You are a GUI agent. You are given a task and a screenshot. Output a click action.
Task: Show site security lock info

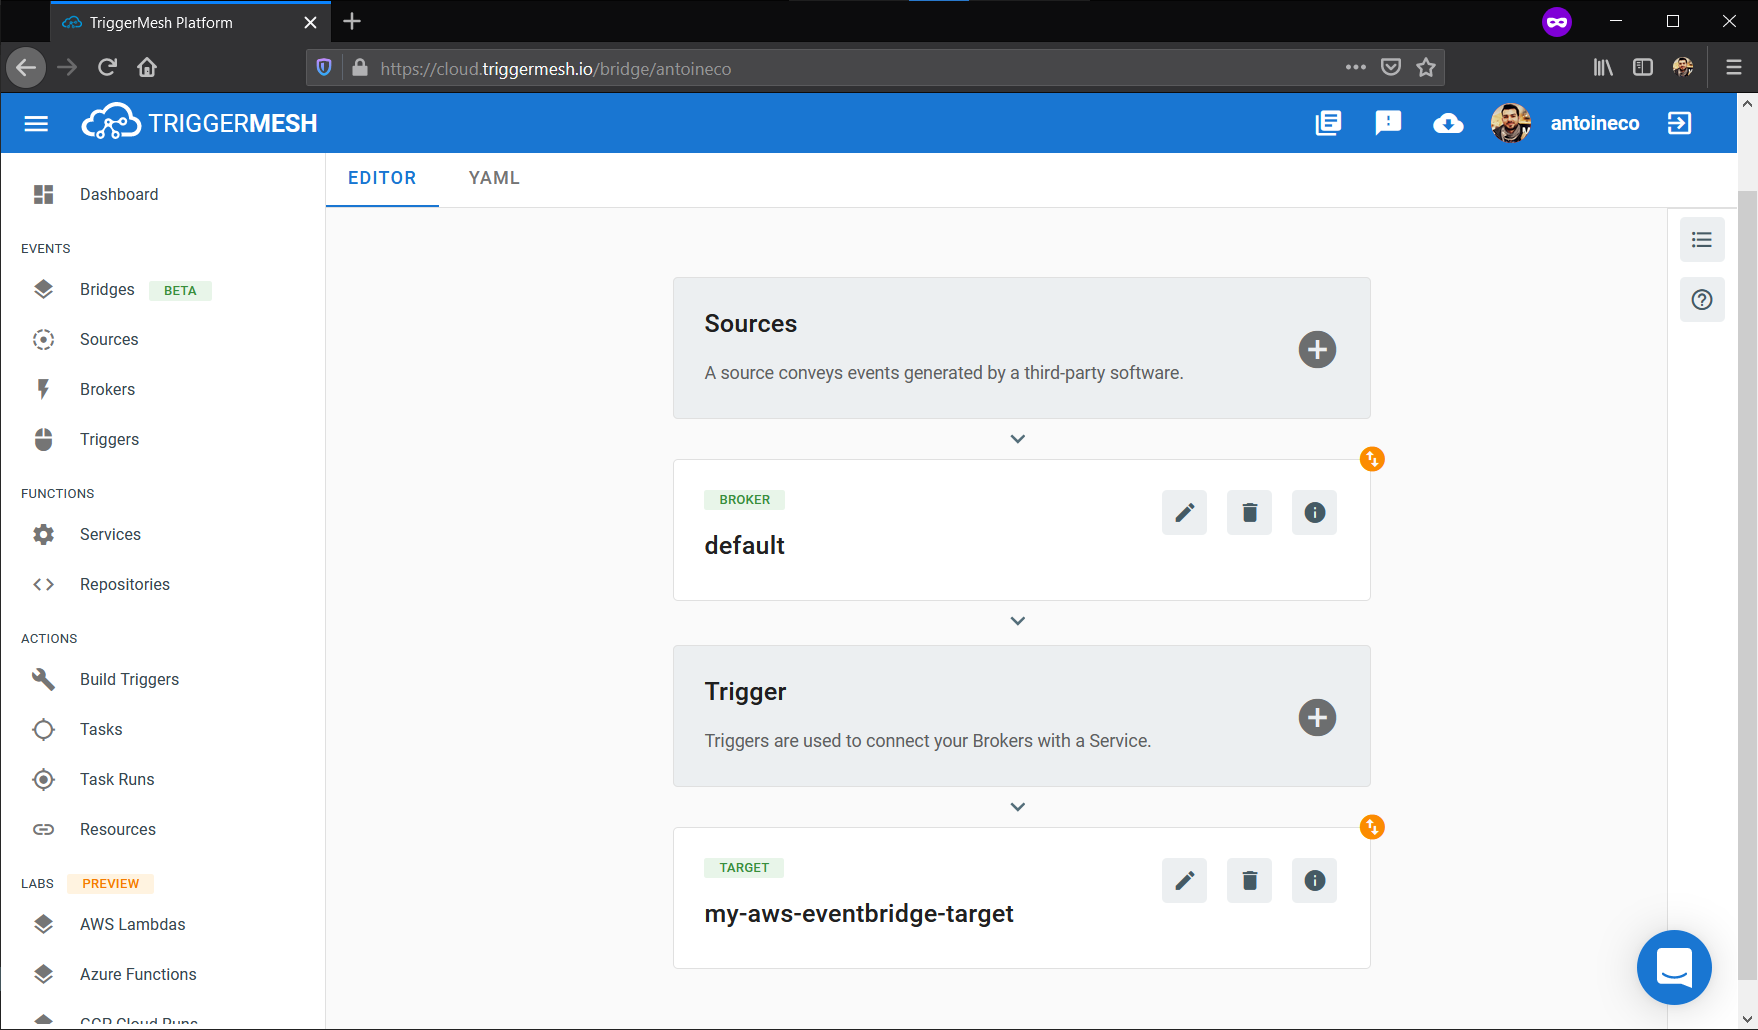pyautogui.click(x=360, y=67)
